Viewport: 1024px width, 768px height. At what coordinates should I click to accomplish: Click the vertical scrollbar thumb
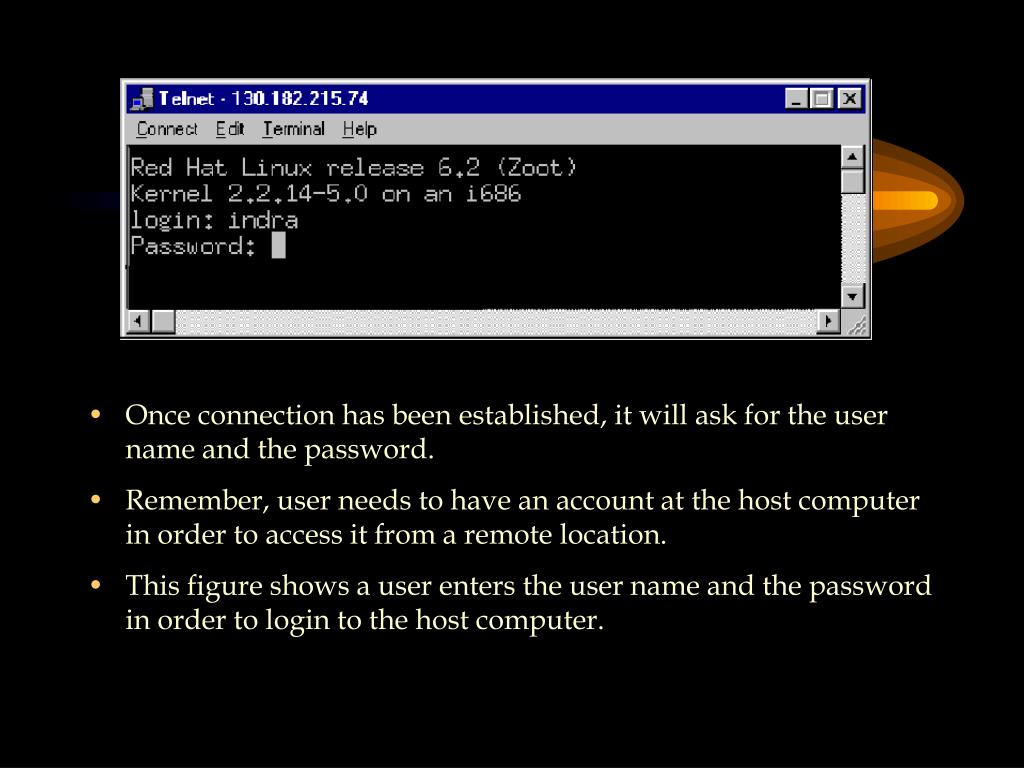(x=852, y=181)
